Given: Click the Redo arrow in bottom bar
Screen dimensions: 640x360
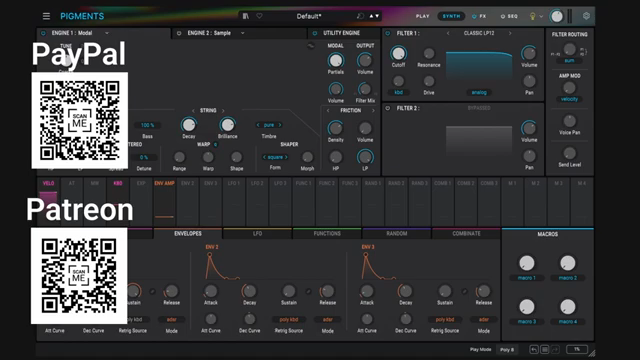Looking at the screenshot, I should pyautogui.click(x=555, y=349).
